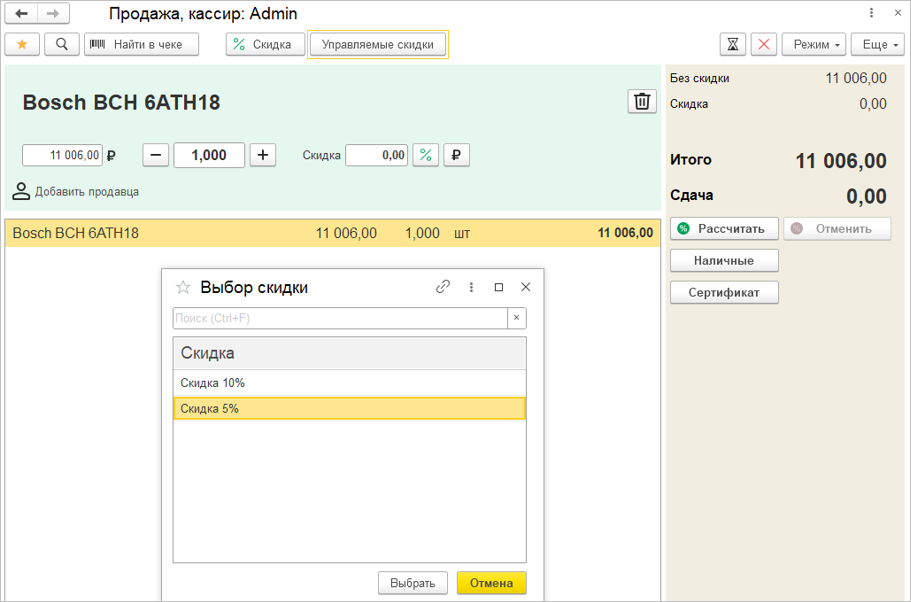The width and height of the screenshot is (911, 602).
Task: Select the Скидка 10% row
Action: 350,383
